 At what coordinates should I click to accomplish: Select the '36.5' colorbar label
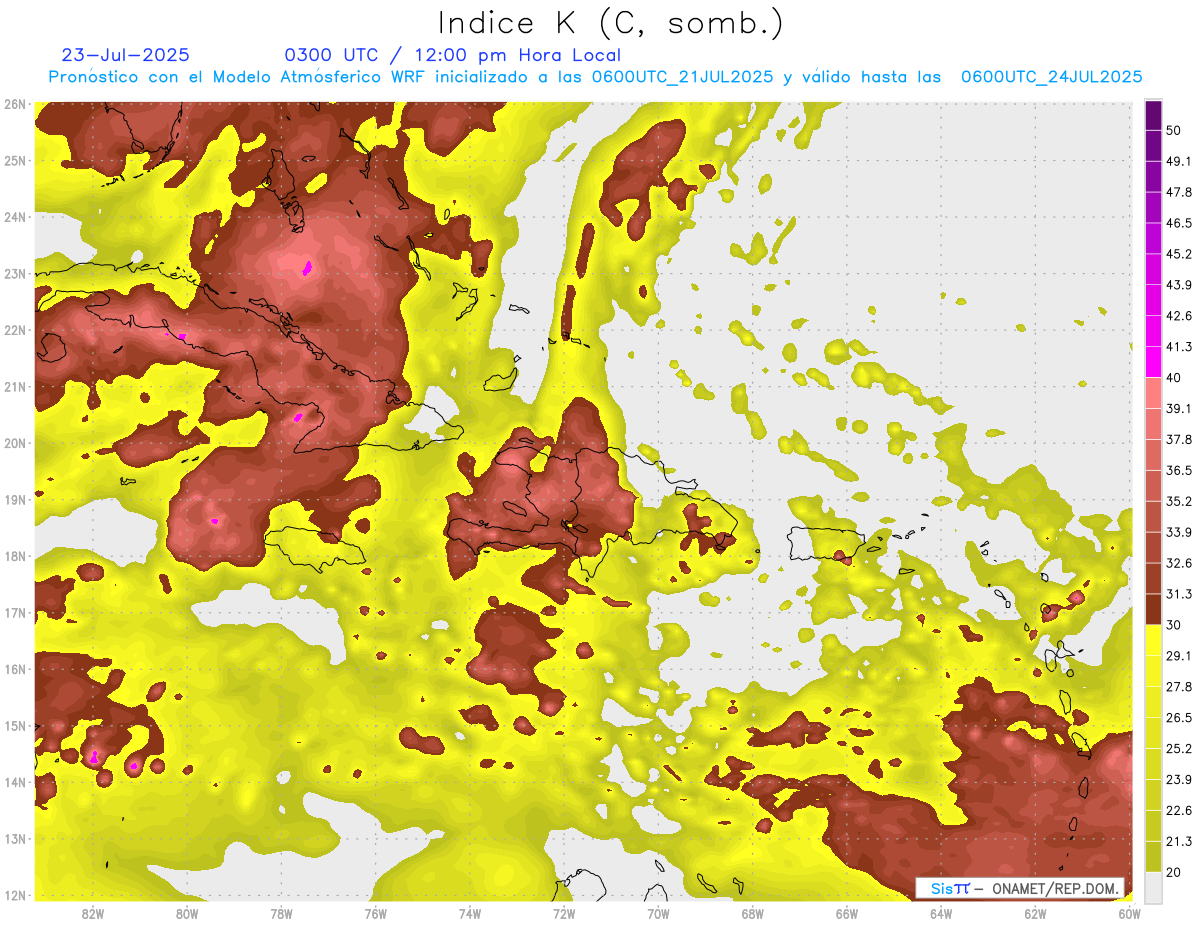click(1179, 470)
